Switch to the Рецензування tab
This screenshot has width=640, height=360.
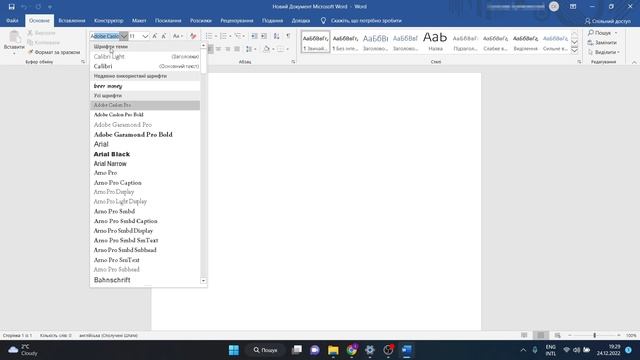(x=237, y=20)
